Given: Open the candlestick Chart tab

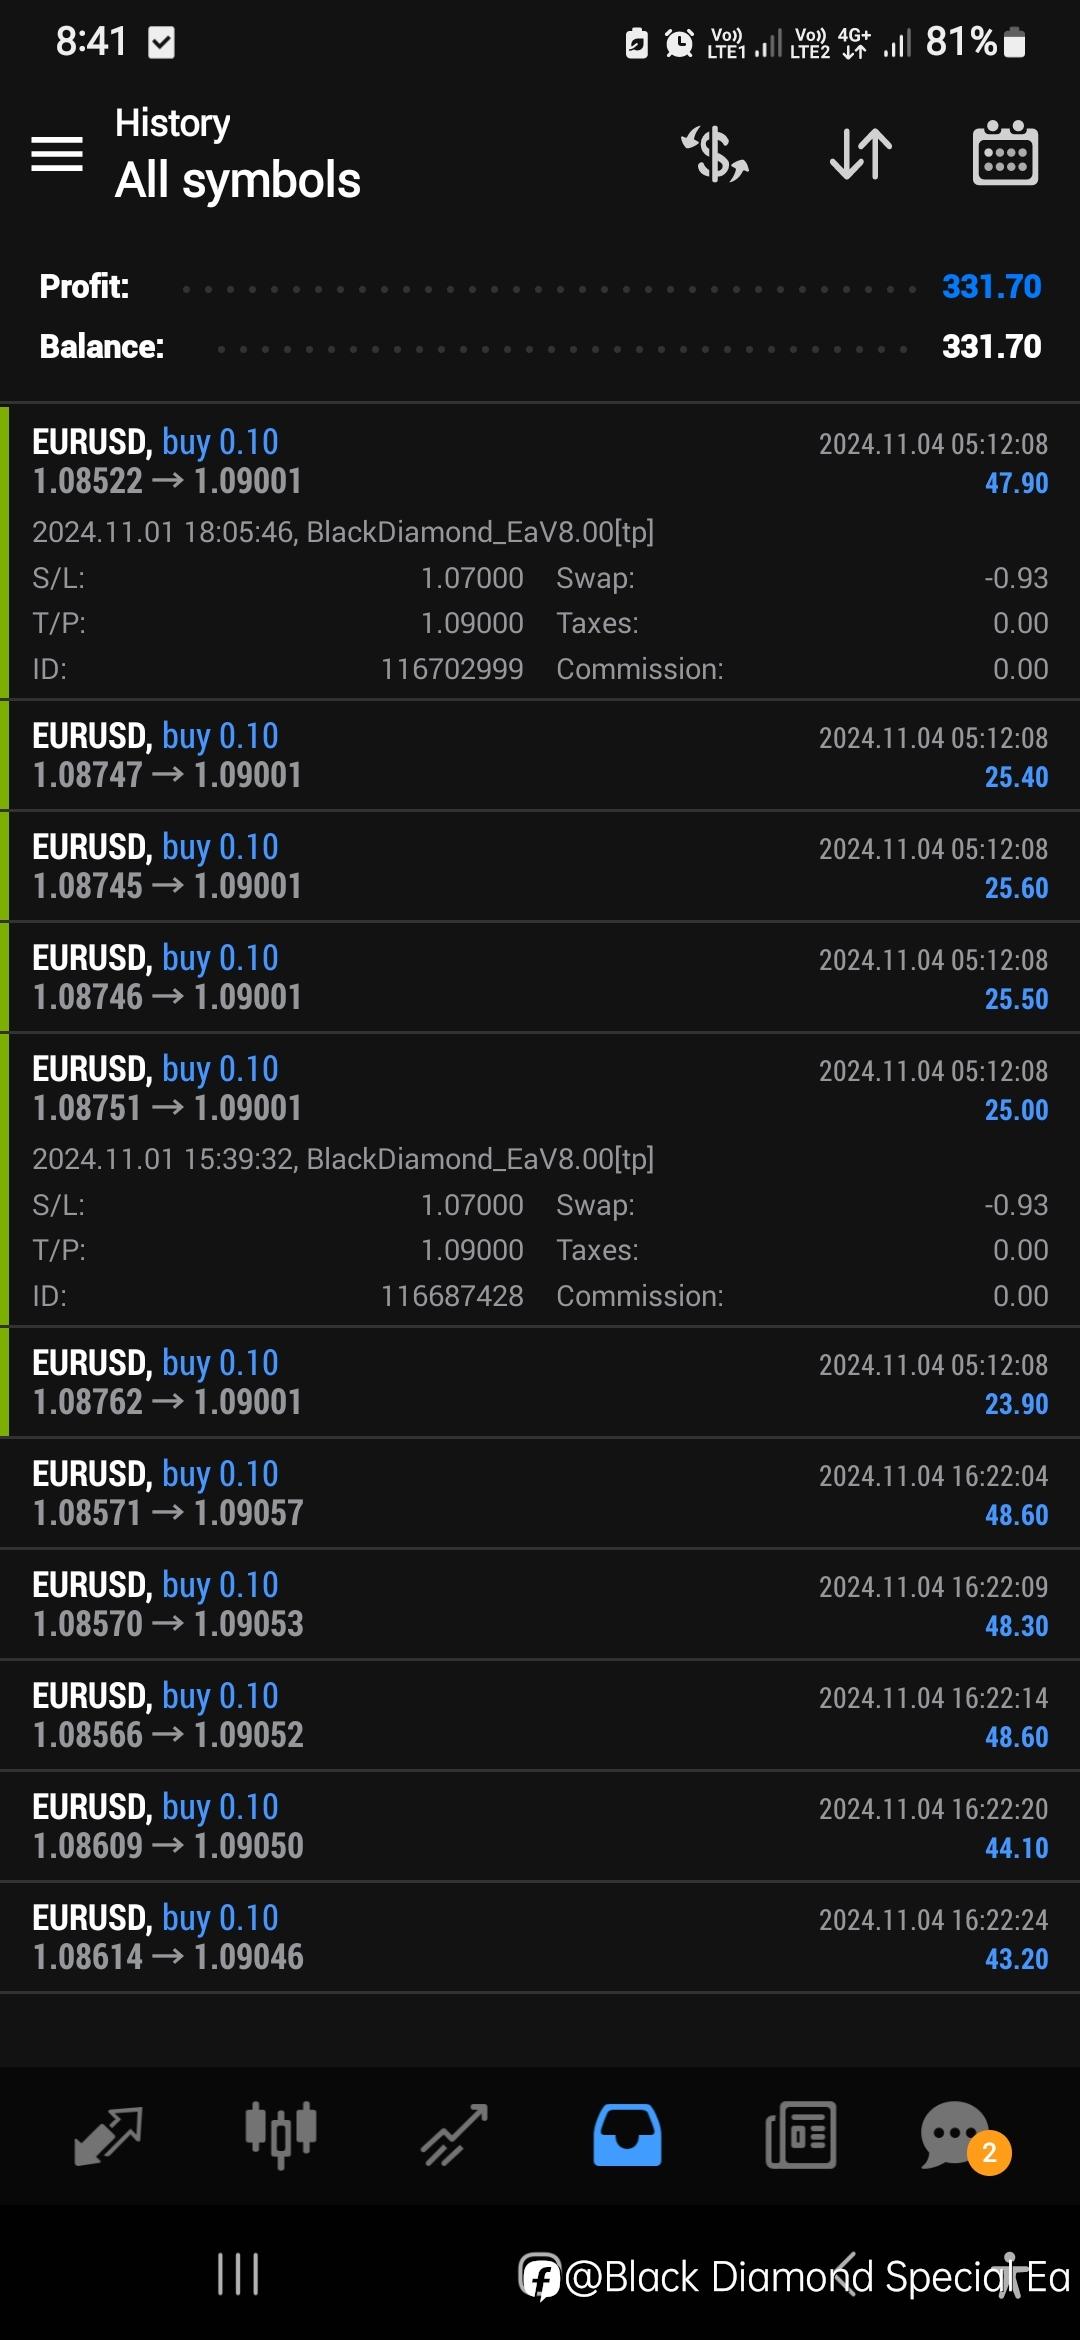Looking at the screenshot, I should coord(281,2135).
